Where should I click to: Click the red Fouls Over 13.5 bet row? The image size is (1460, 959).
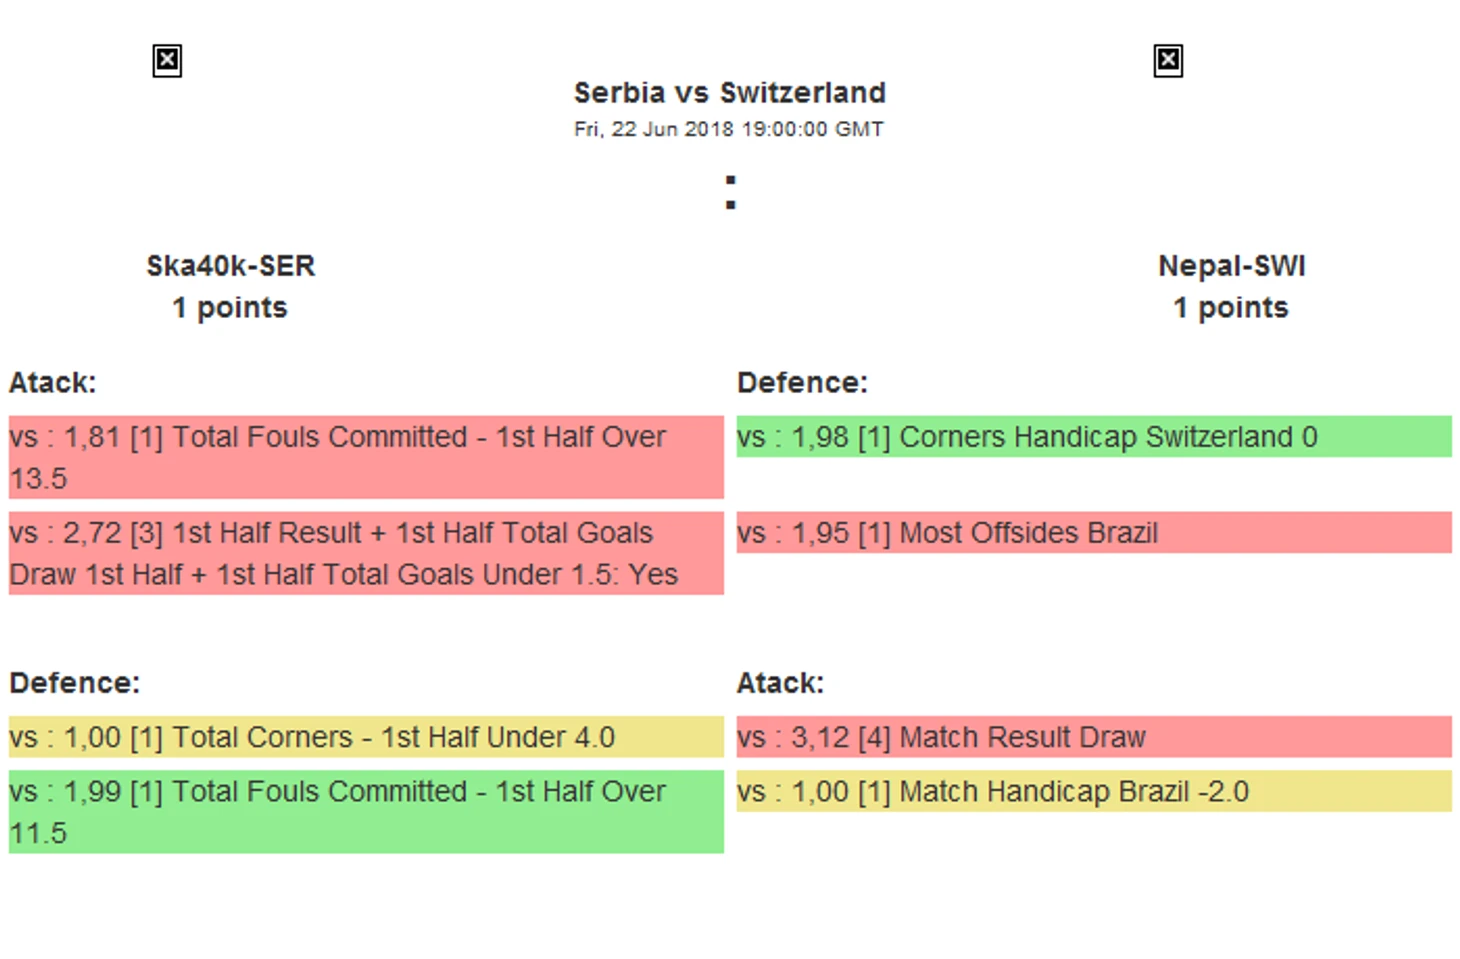(x=366, y=457)
